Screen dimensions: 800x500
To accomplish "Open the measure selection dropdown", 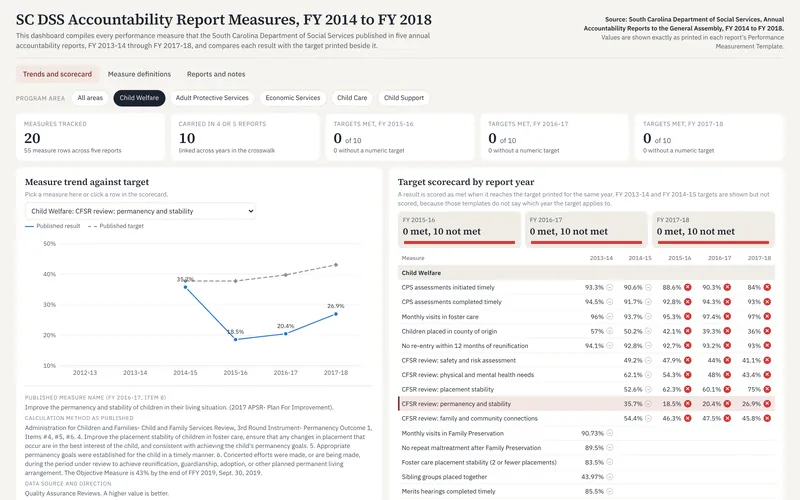I will point(140,211).
